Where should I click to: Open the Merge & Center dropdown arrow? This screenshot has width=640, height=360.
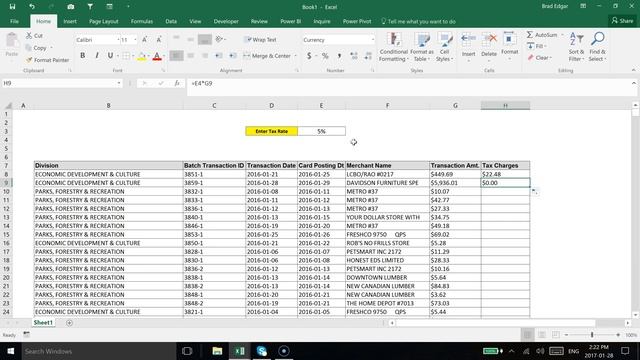(295, 56)
